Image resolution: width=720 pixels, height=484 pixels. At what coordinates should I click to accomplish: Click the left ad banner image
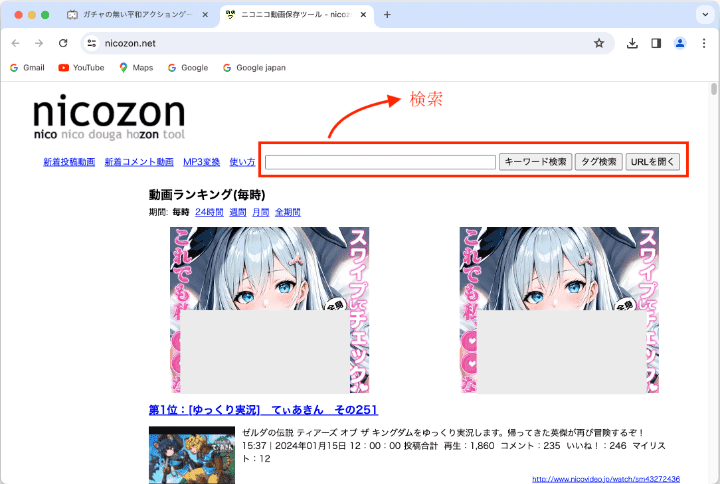tap(270, 310)
